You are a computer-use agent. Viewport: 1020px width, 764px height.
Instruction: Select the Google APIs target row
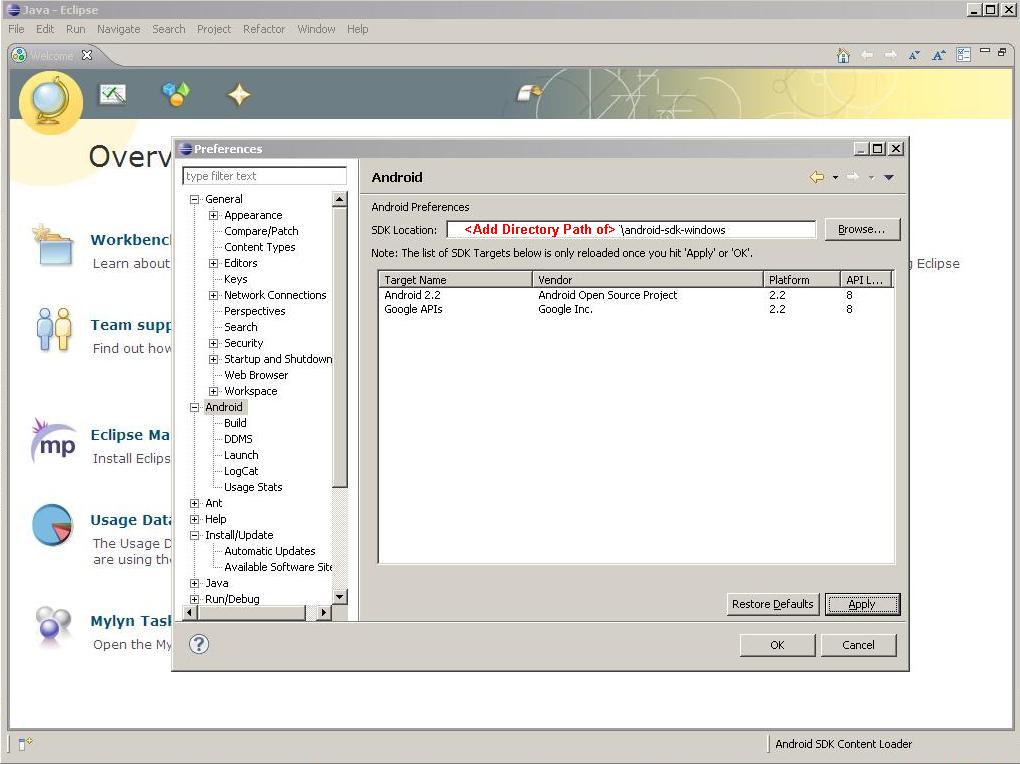coord(636,310)
